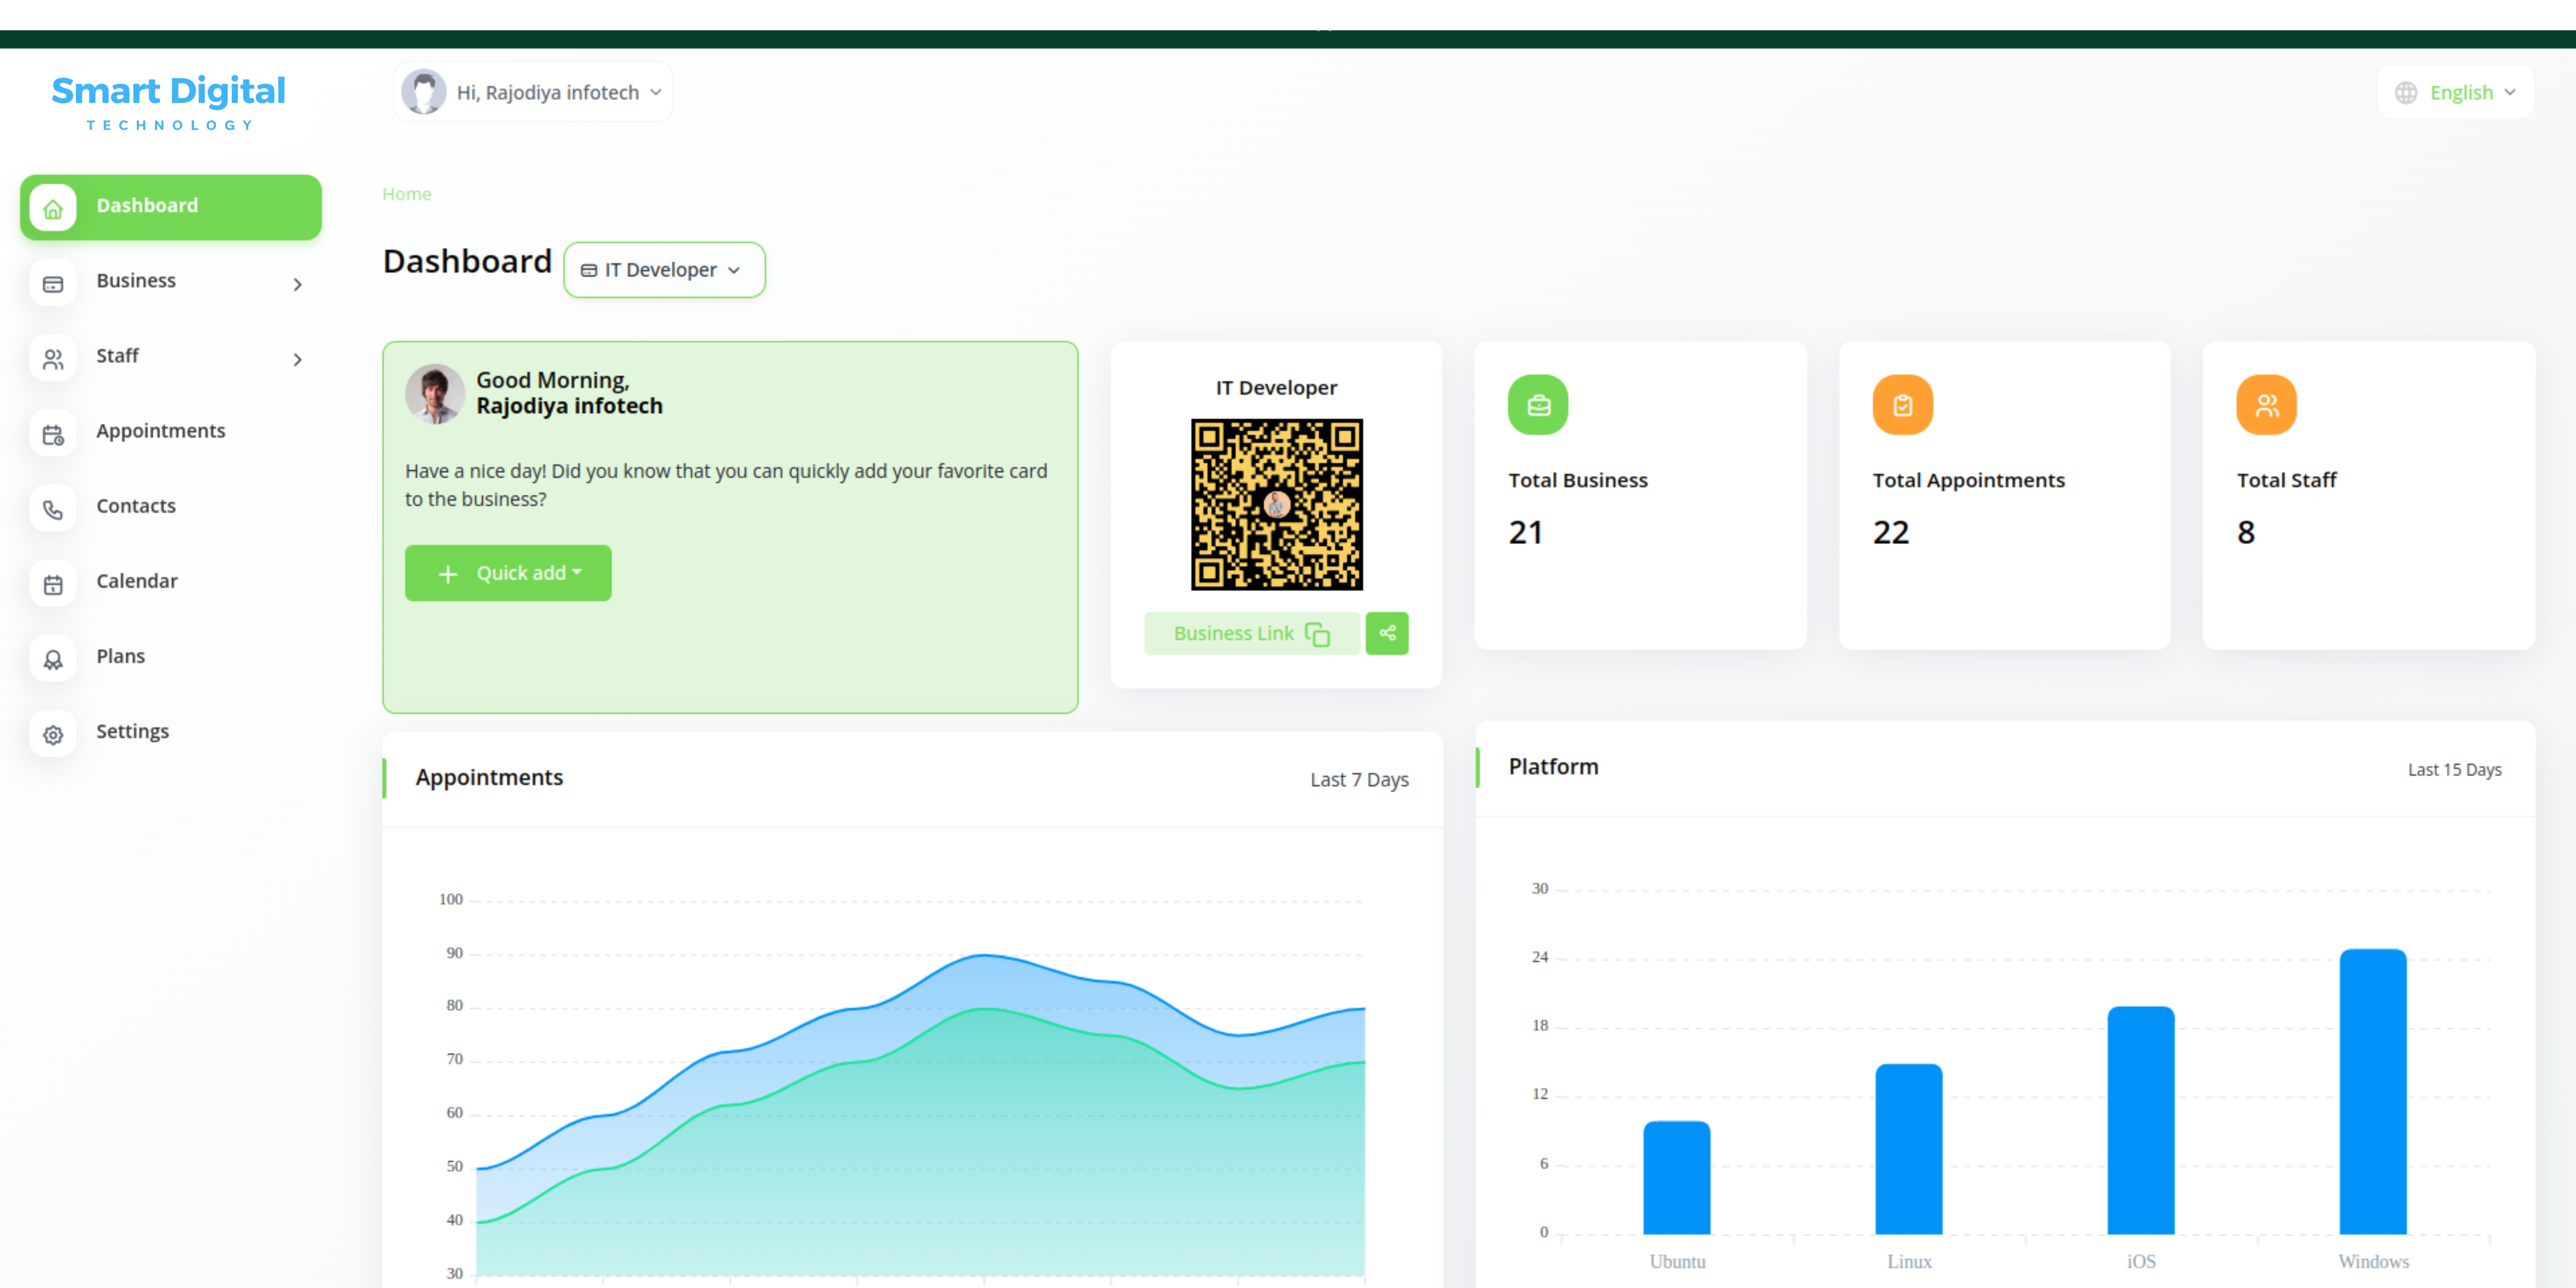Click the Appointments chart heading
Viewport: 2576px width, 1288px height.
tap(489, 778)
